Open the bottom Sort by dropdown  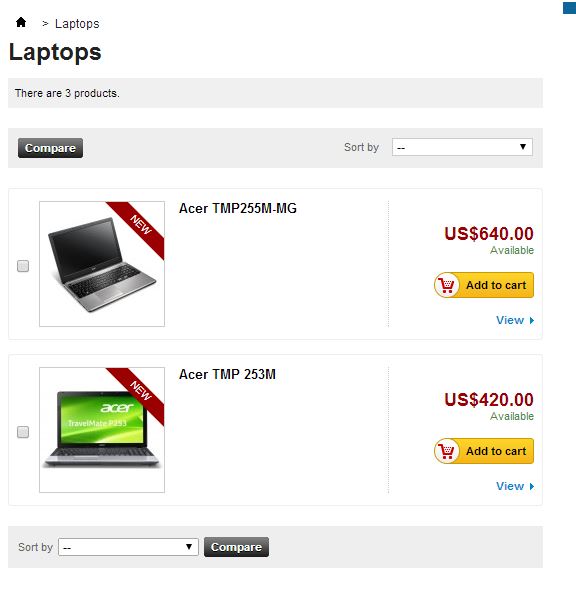click(x=128, y=547)
